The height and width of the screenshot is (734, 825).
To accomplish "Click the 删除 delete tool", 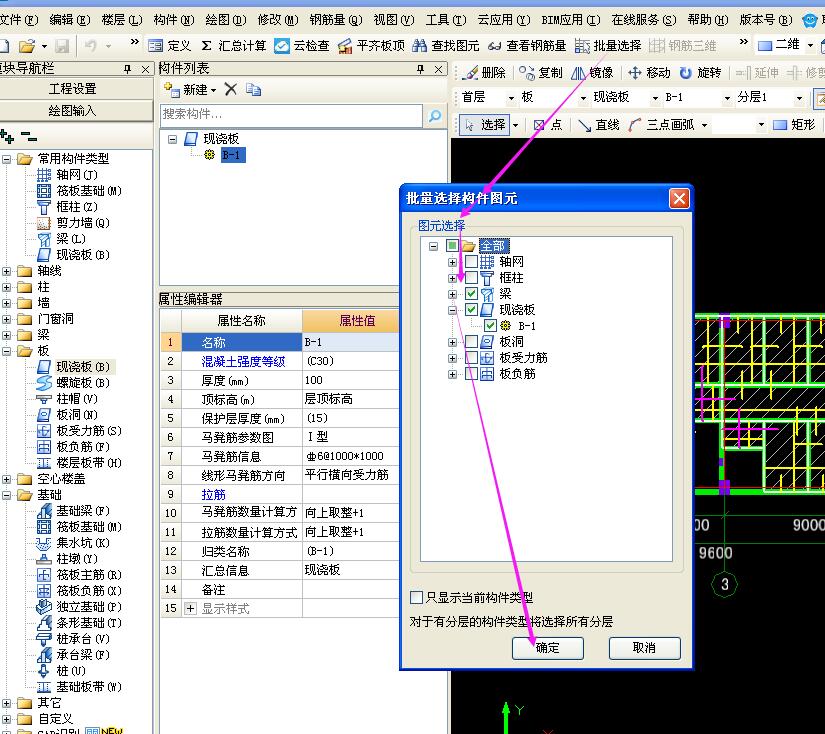I will coord(486,73).
